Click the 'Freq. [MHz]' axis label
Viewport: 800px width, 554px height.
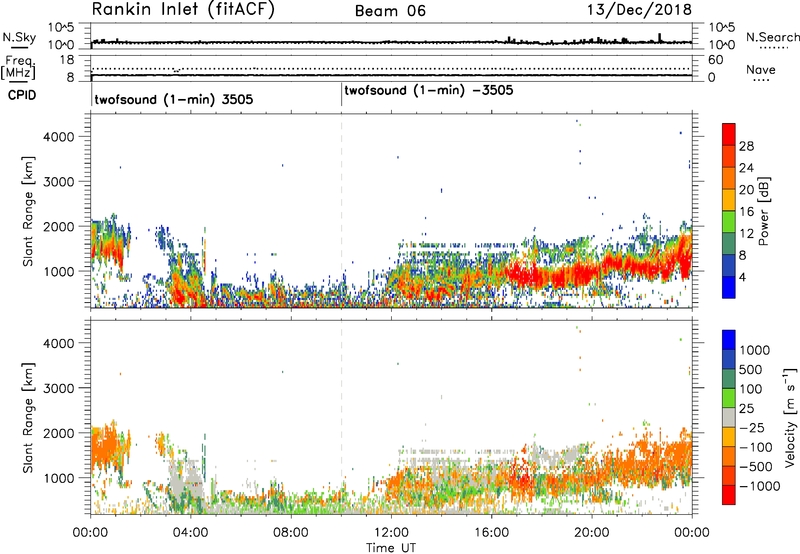[x=19, y=68]
